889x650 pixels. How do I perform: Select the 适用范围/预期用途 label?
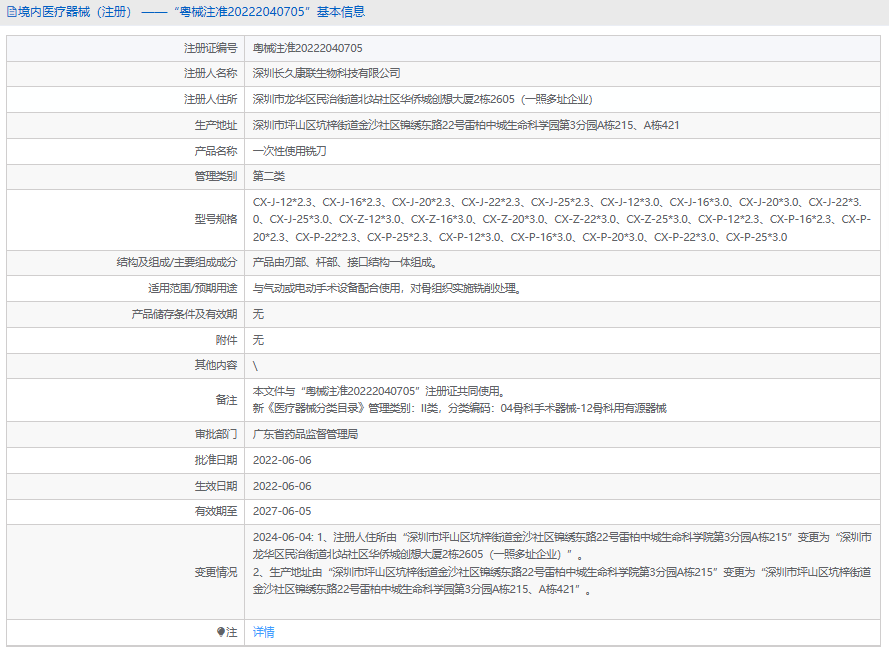click(x=193, y=288)
